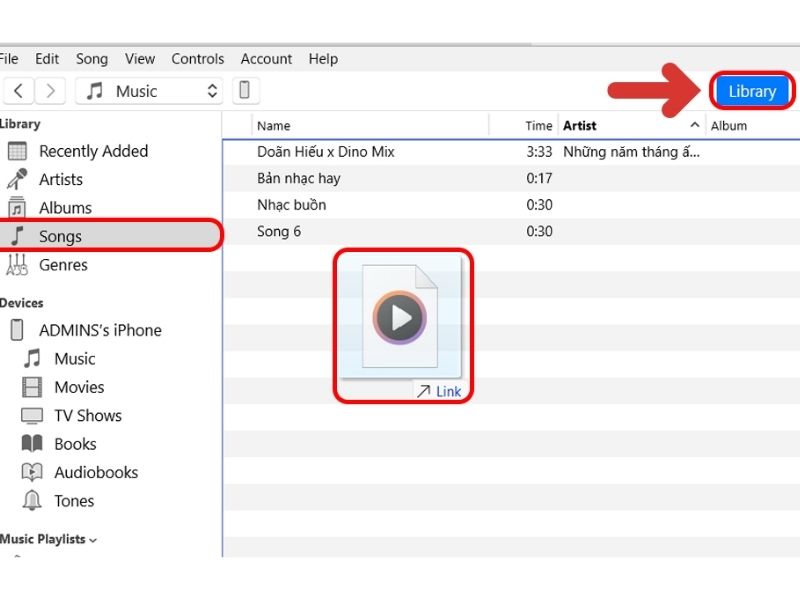Select Artists in the sidebar
Screen dimensions: 800x600
(x=61, y=180)
